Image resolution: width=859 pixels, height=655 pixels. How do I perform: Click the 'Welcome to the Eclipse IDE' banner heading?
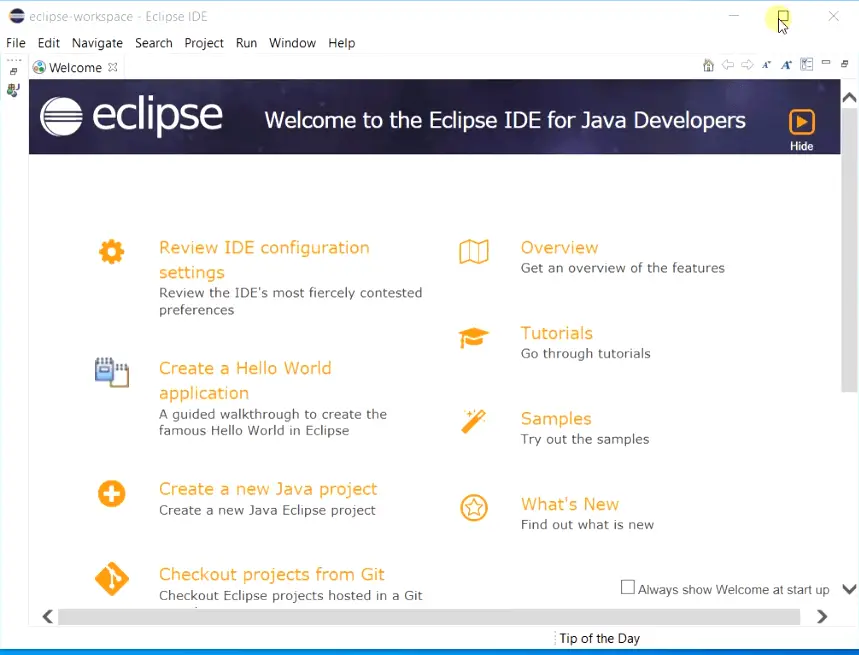click(505, 120)
